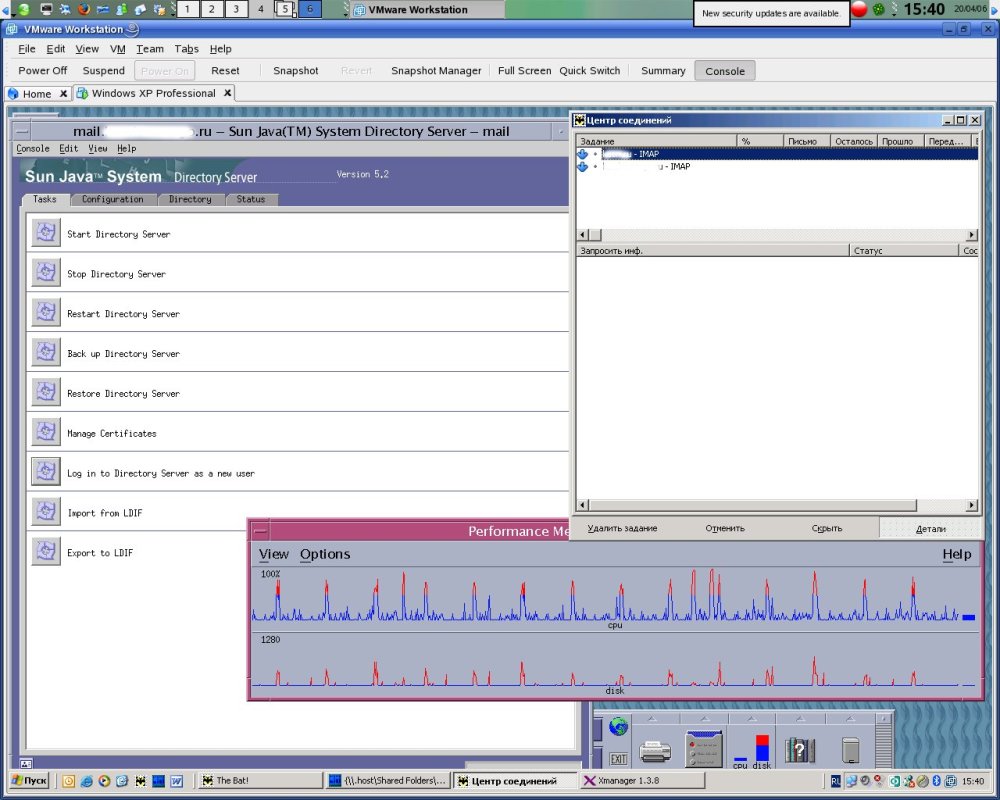
Task: Click the CDE front panel EXIT button
Action: click(618, 759)
